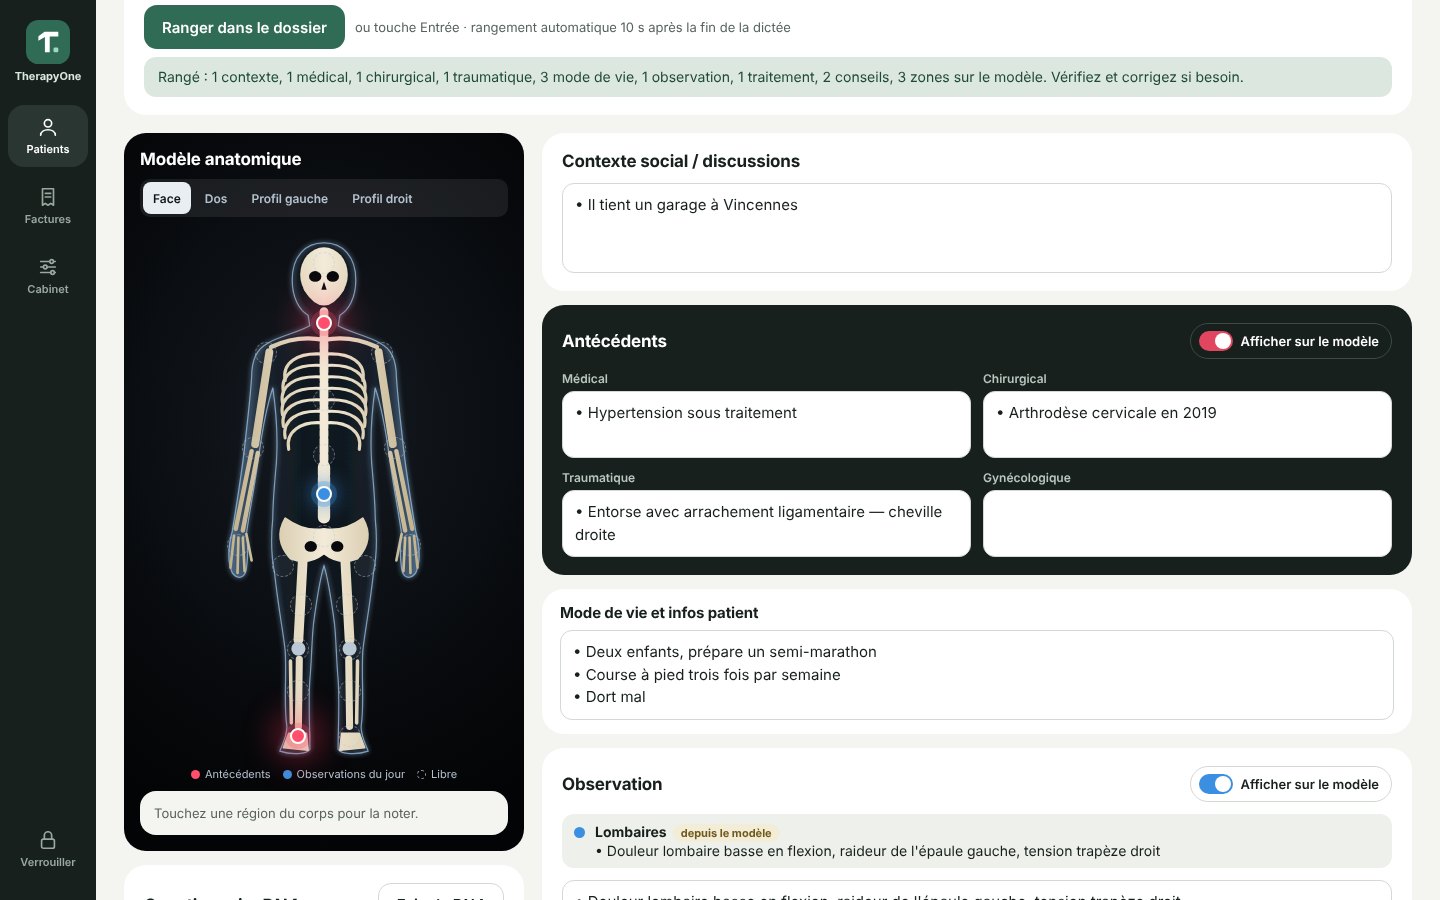
Task: Click the Traumatique antécédents field
Action: pyautogui.click(x=766, y=523)
